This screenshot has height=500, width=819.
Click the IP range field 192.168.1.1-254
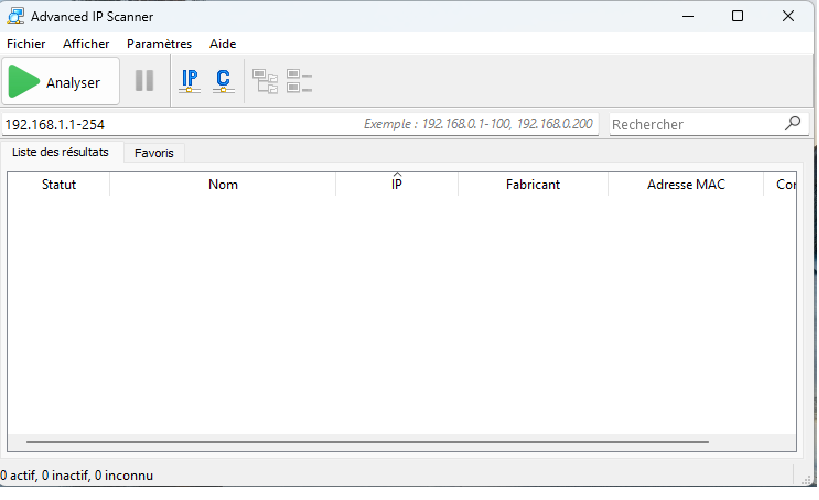(300, 124)
